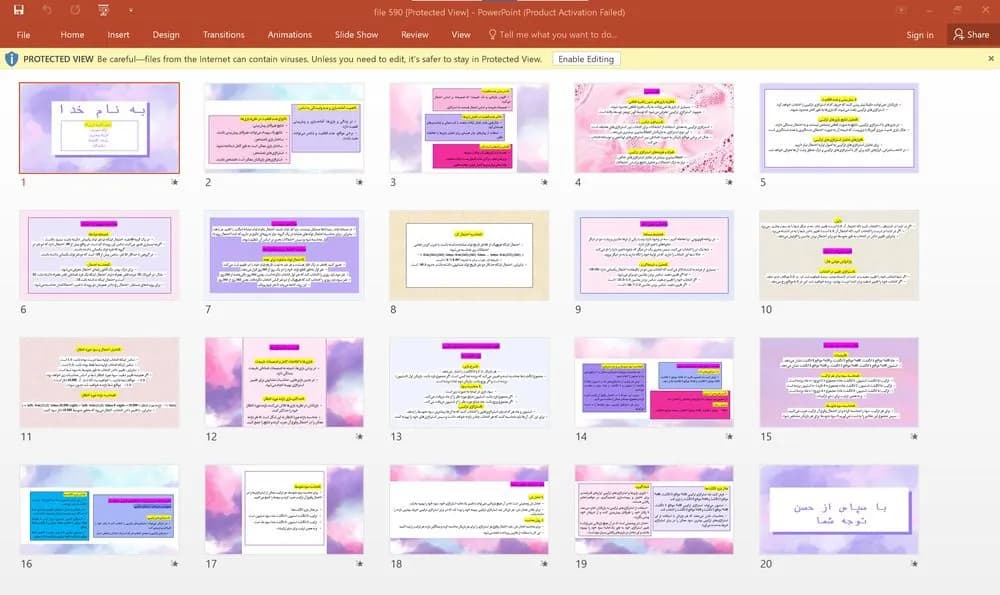Viewport: 1000px width, 595px height.
Task: Select the final slide 20 thumbnail
Action: tap(839, 510)
